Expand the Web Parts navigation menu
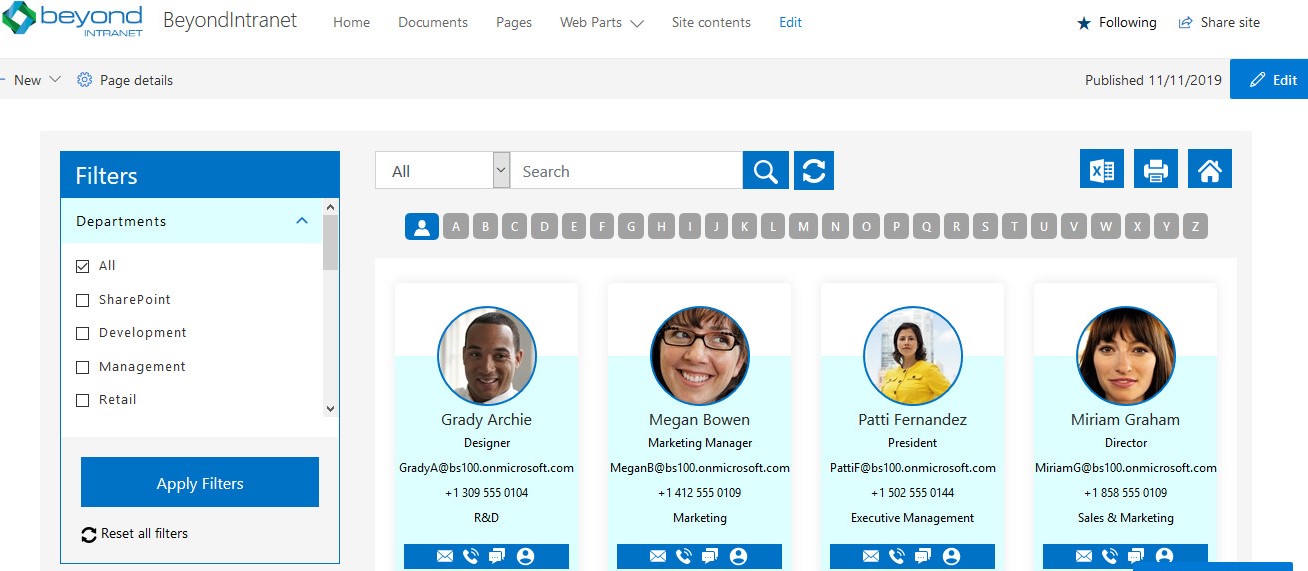The height and width of the screenshot is (571, 1308). 601,22
